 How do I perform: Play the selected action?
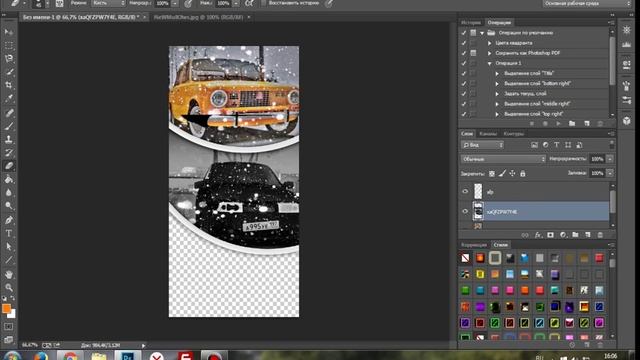tap(558, 124)
